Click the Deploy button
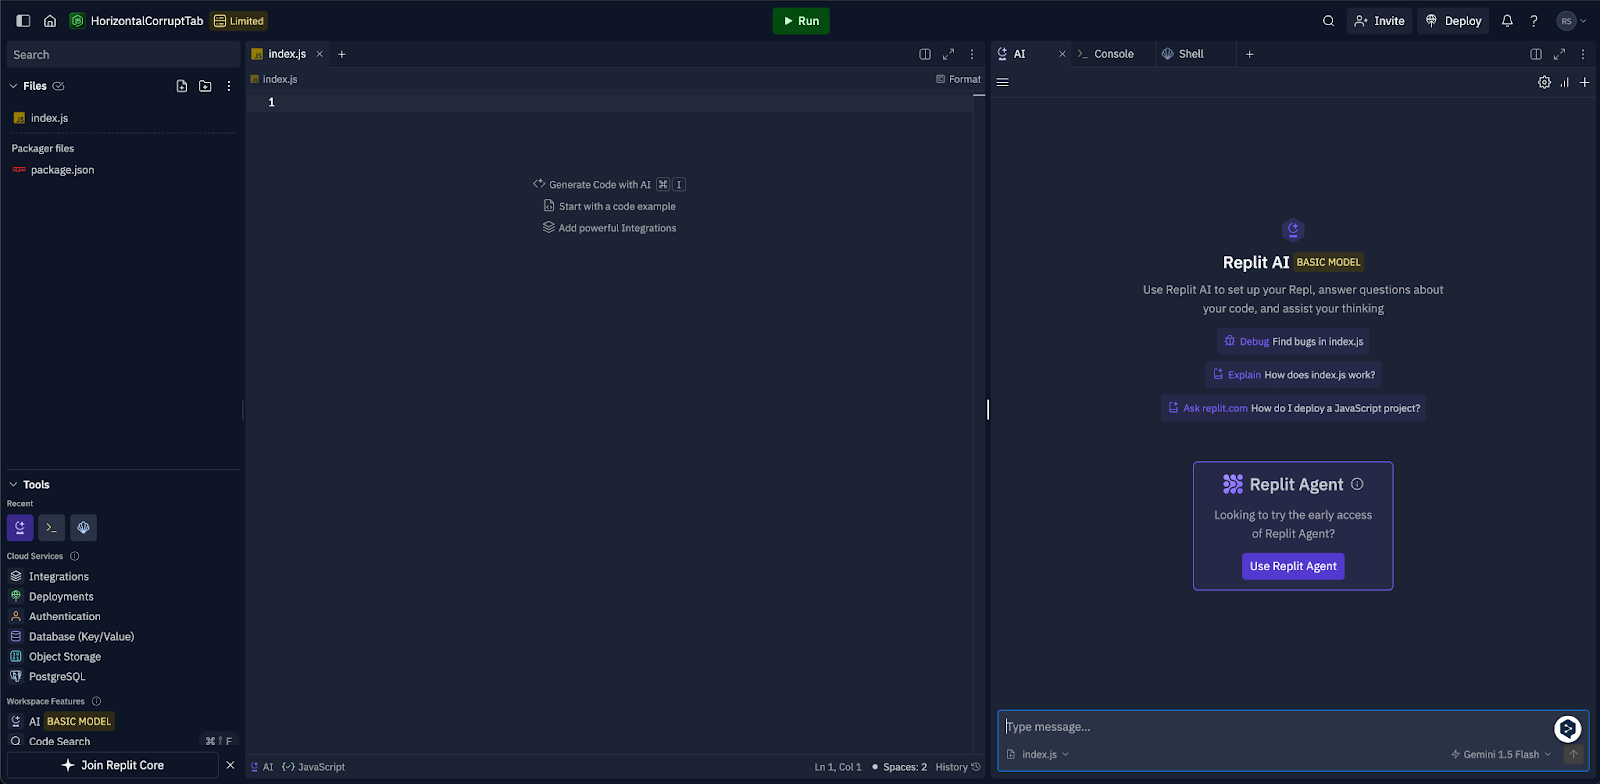This screenshot has height=784, width=1600. click(x=1453, y=21)
